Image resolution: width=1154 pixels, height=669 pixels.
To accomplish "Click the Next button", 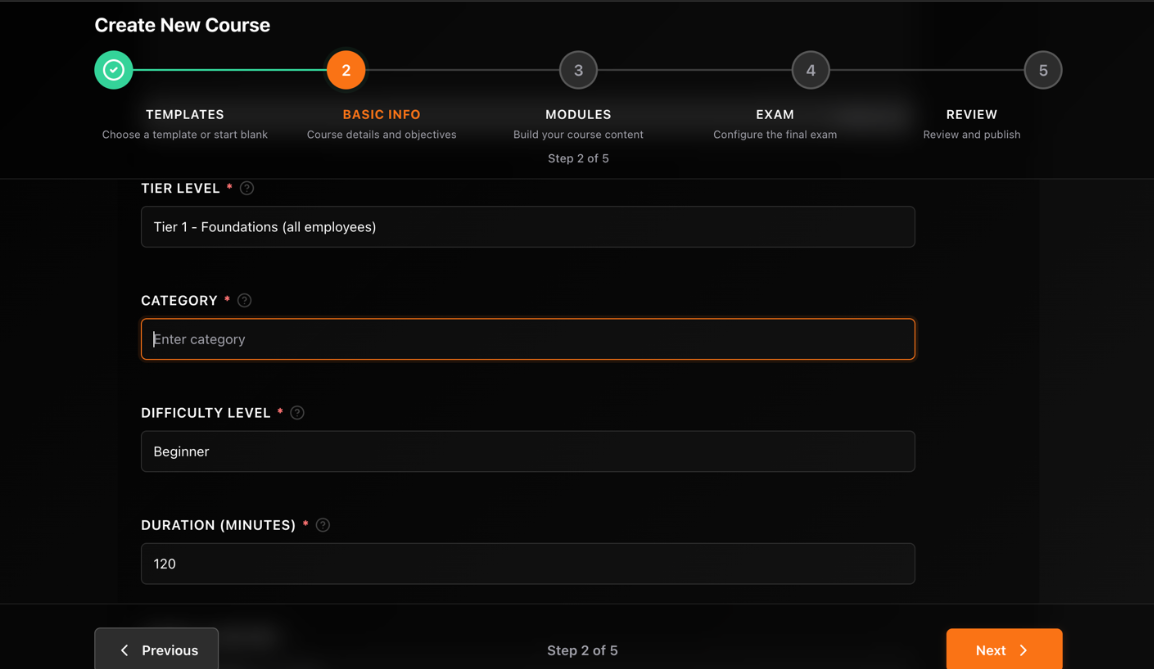I will tap(1004, 650).
